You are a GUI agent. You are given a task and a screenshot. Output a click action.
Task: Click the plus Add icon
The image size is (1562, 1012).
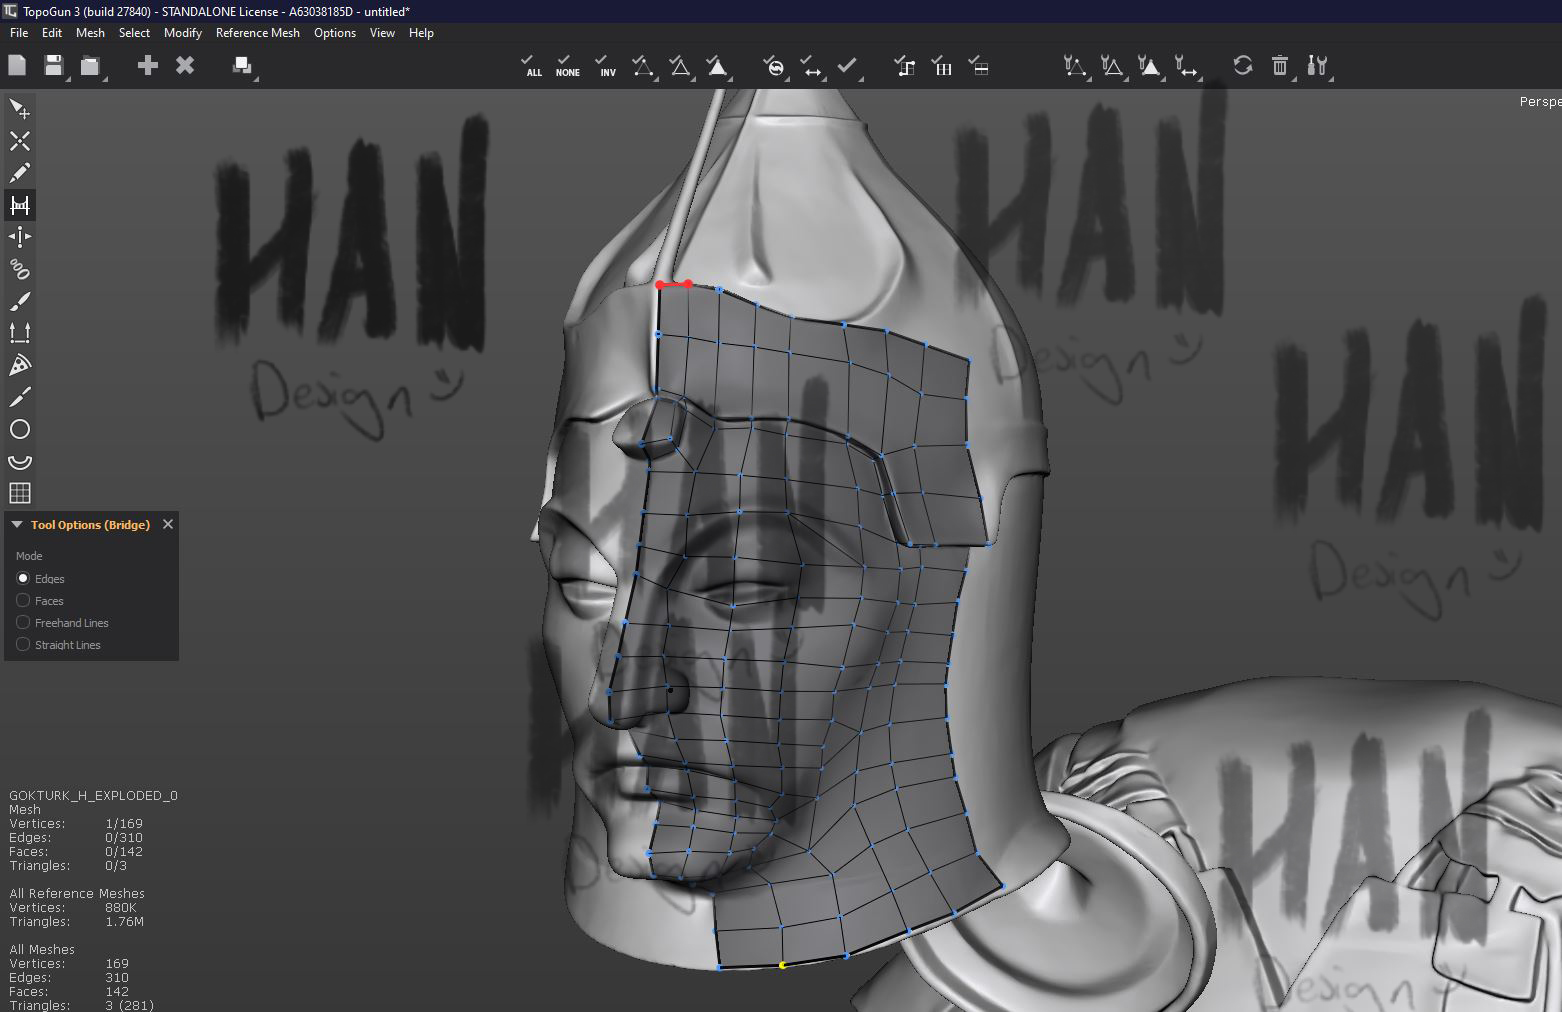pyautogui.click(x=148, y=65)
